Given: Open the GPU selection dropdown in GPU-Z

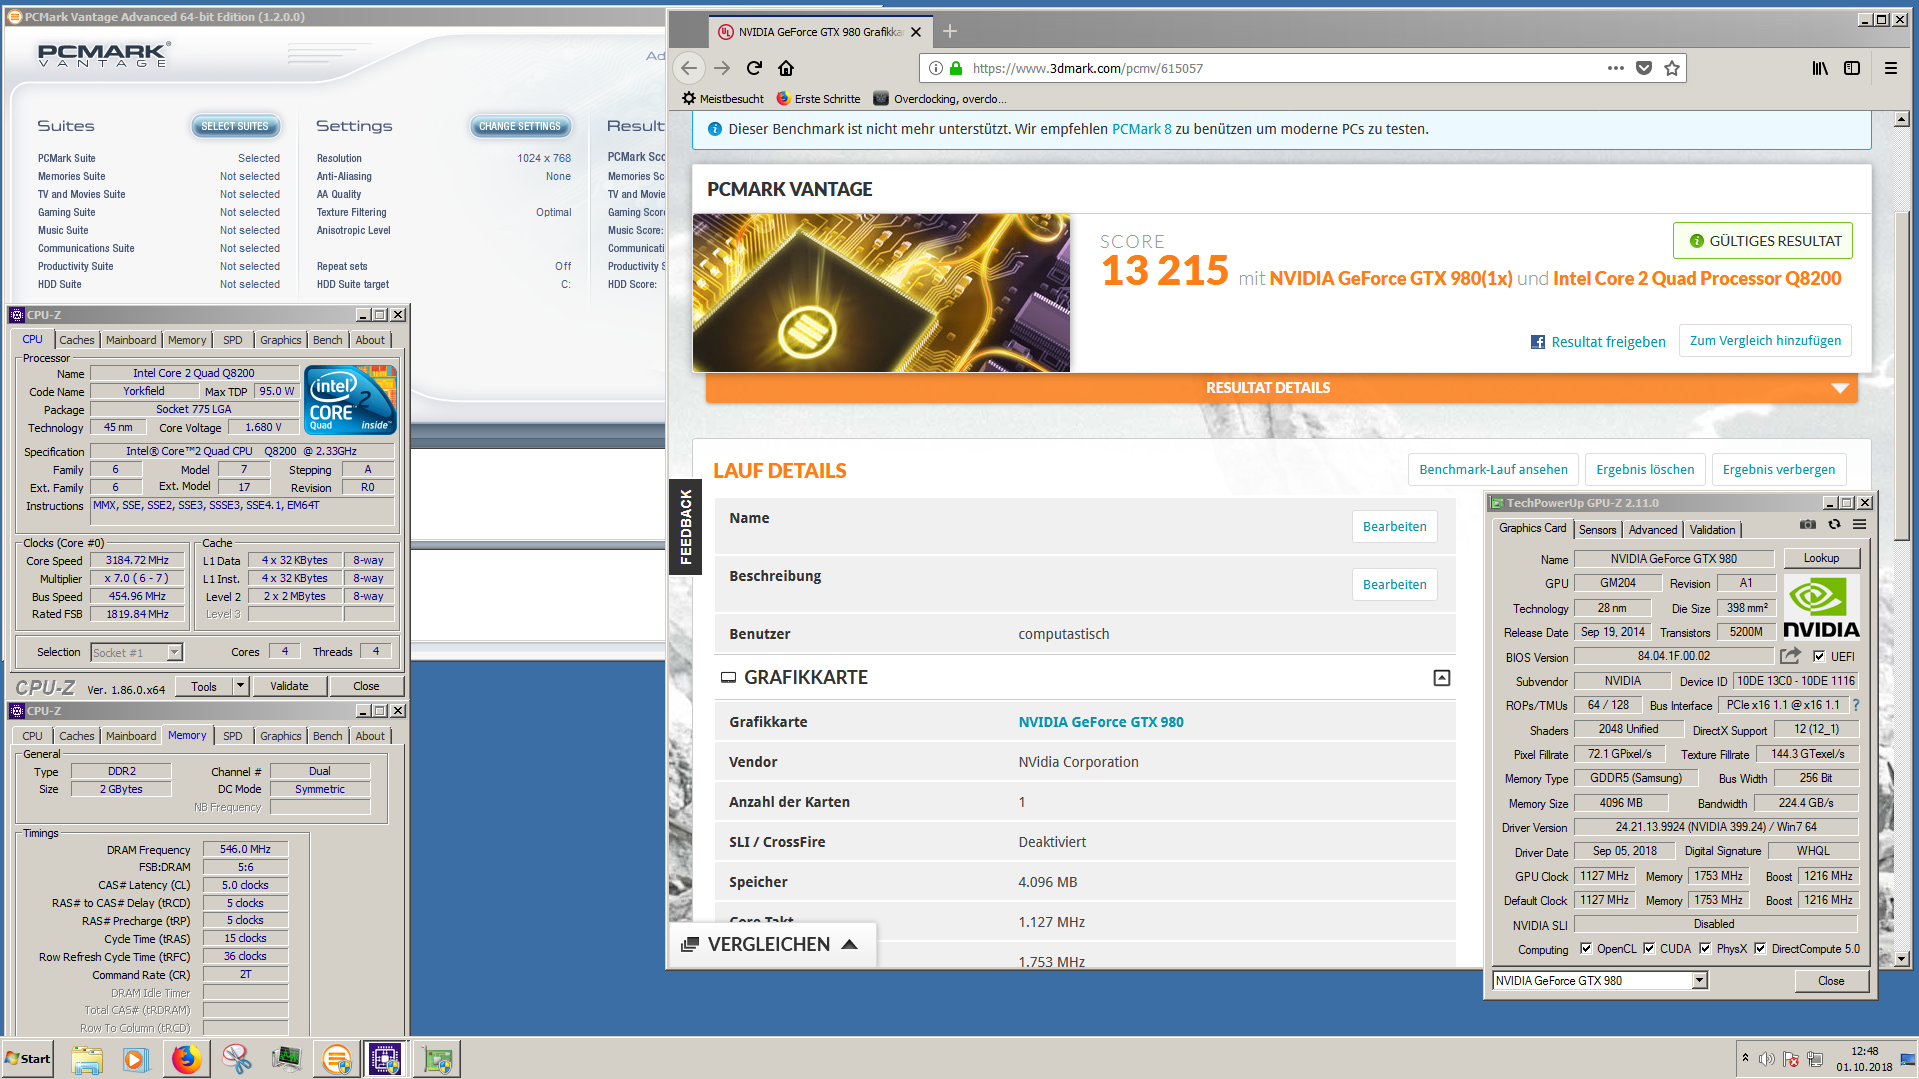Looking at the screenshot, I should click(1699, 981).
